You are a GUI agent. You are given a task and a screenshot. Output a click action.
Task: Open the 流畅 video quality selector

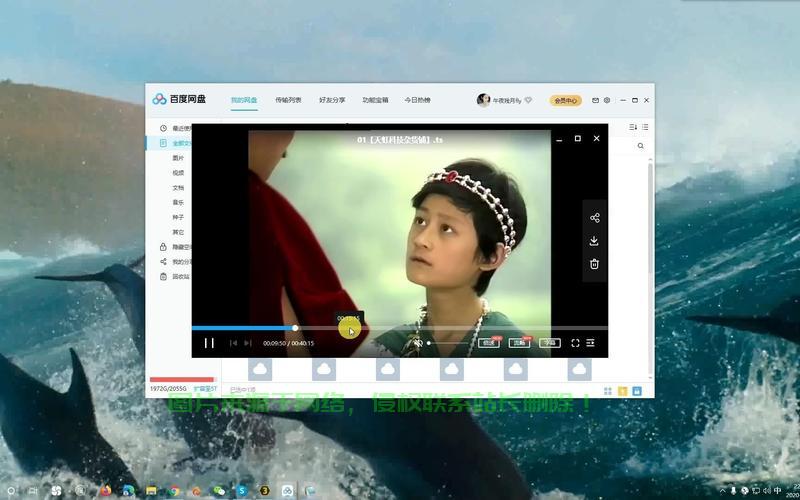[x=519, y=343]
